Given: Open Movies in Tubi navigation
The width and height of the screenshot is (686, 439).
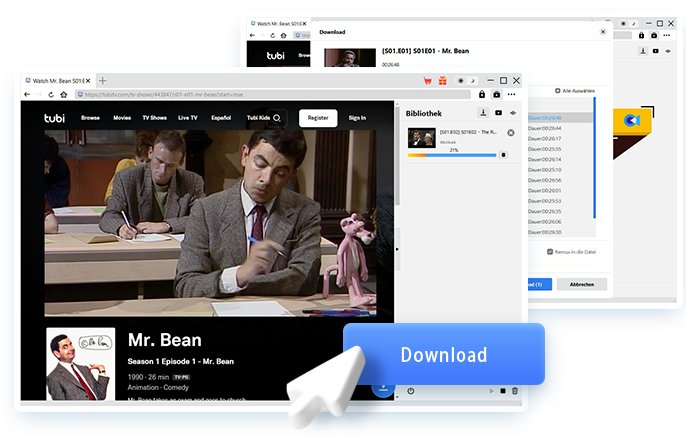Looking at the screenshot, I should coord(122,118).
